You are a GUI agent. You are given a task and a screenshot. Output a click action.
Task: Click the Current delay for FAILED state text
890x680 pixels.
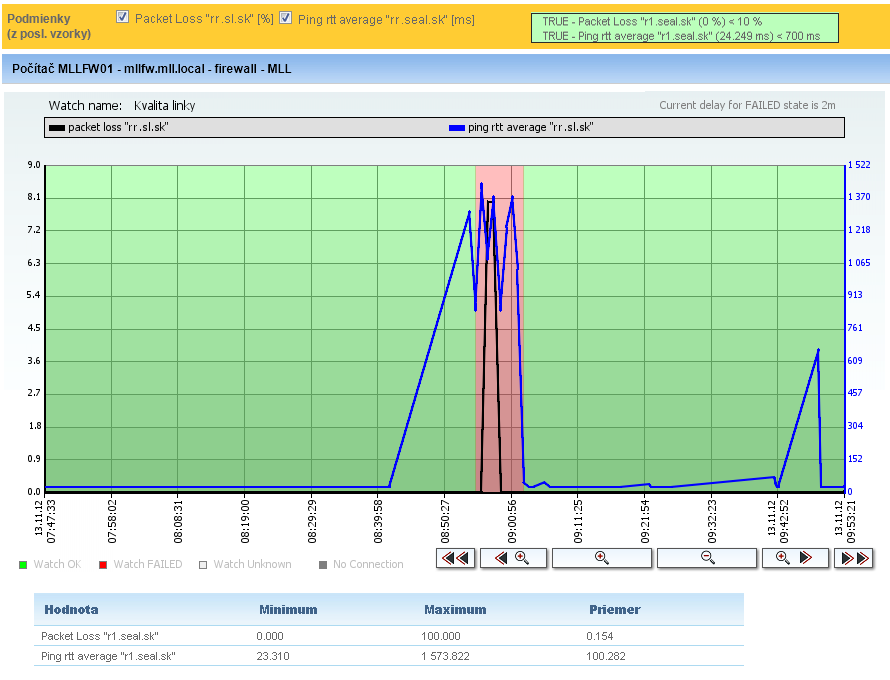pyautogui.click(x=747, y=105)
